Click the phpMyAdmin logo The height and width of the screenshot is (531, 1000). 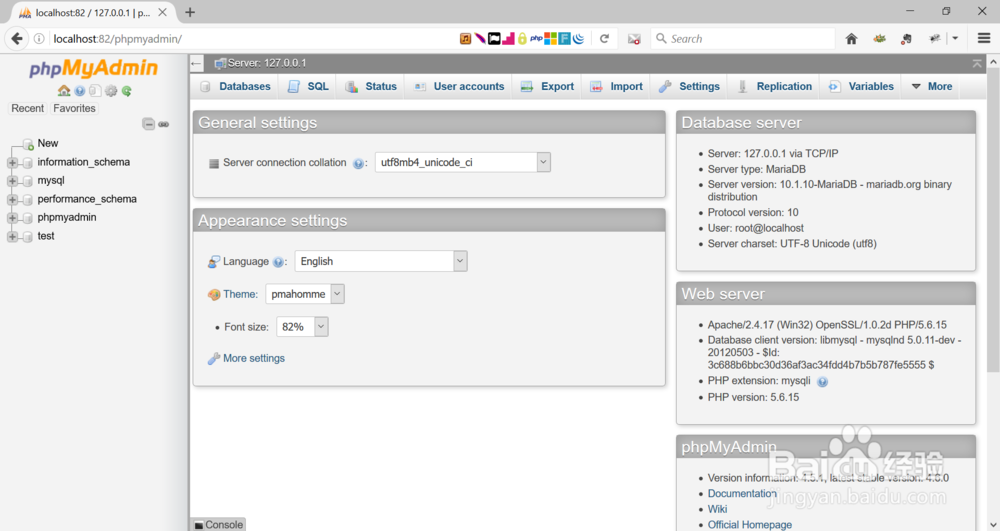pos(94,68)
